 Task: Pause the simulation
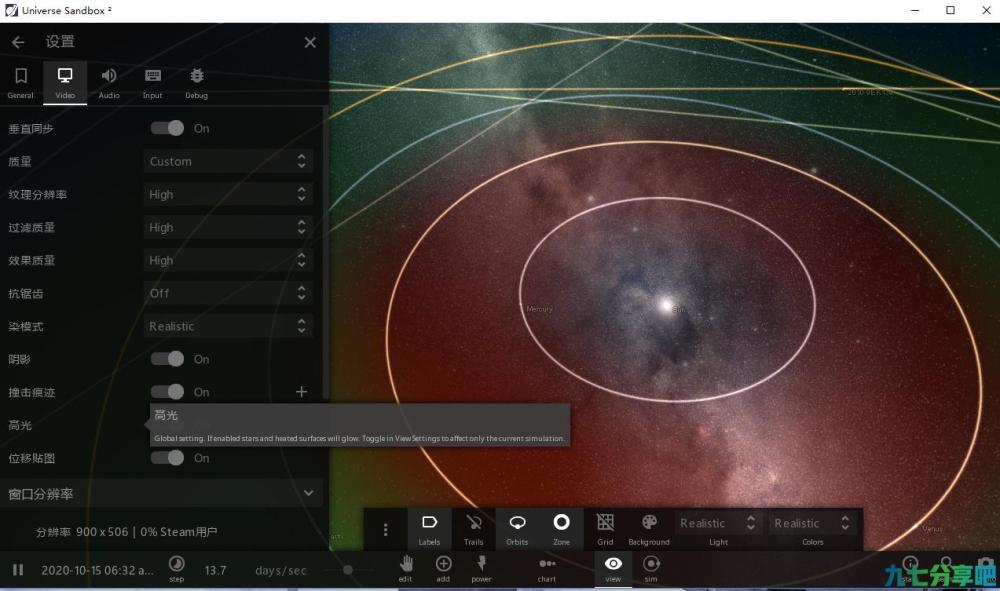pos(18,569)
